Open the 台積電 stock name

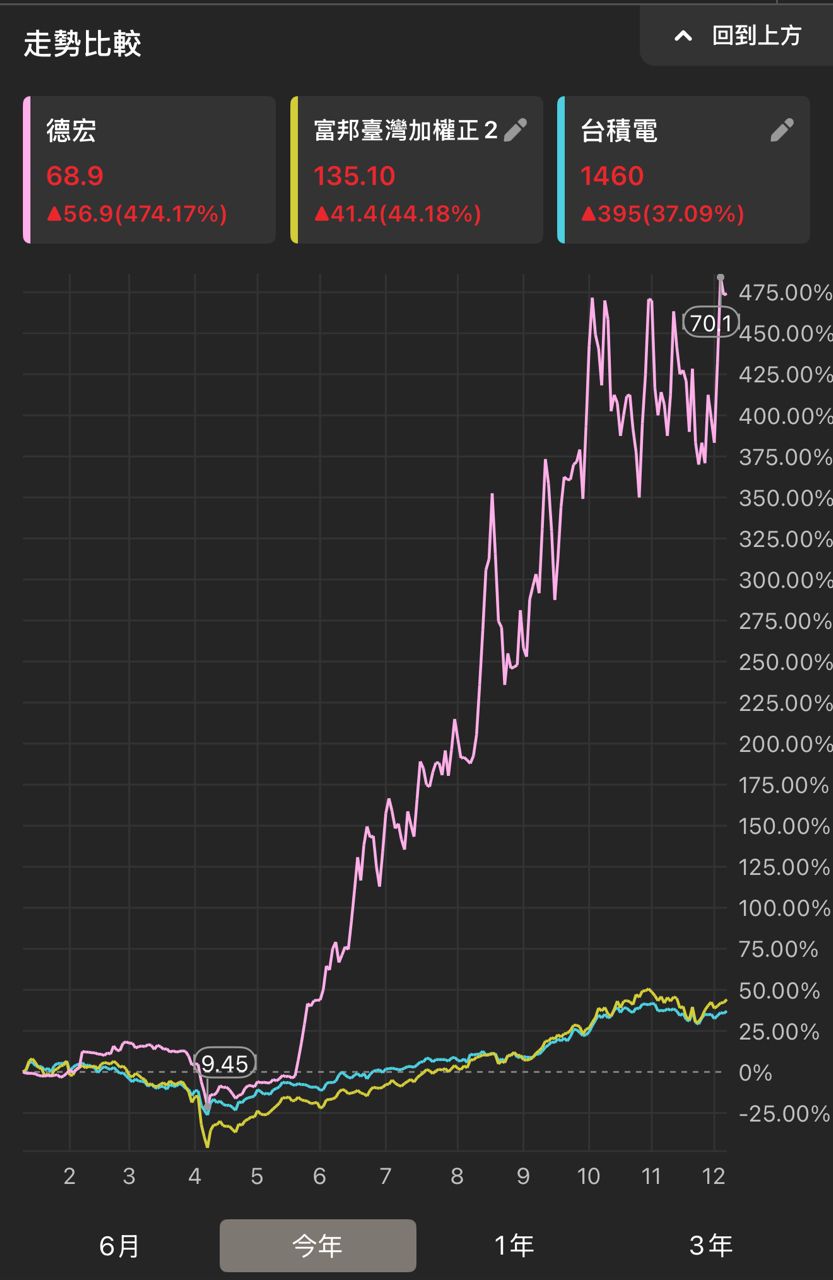click(x=619, y=131)
